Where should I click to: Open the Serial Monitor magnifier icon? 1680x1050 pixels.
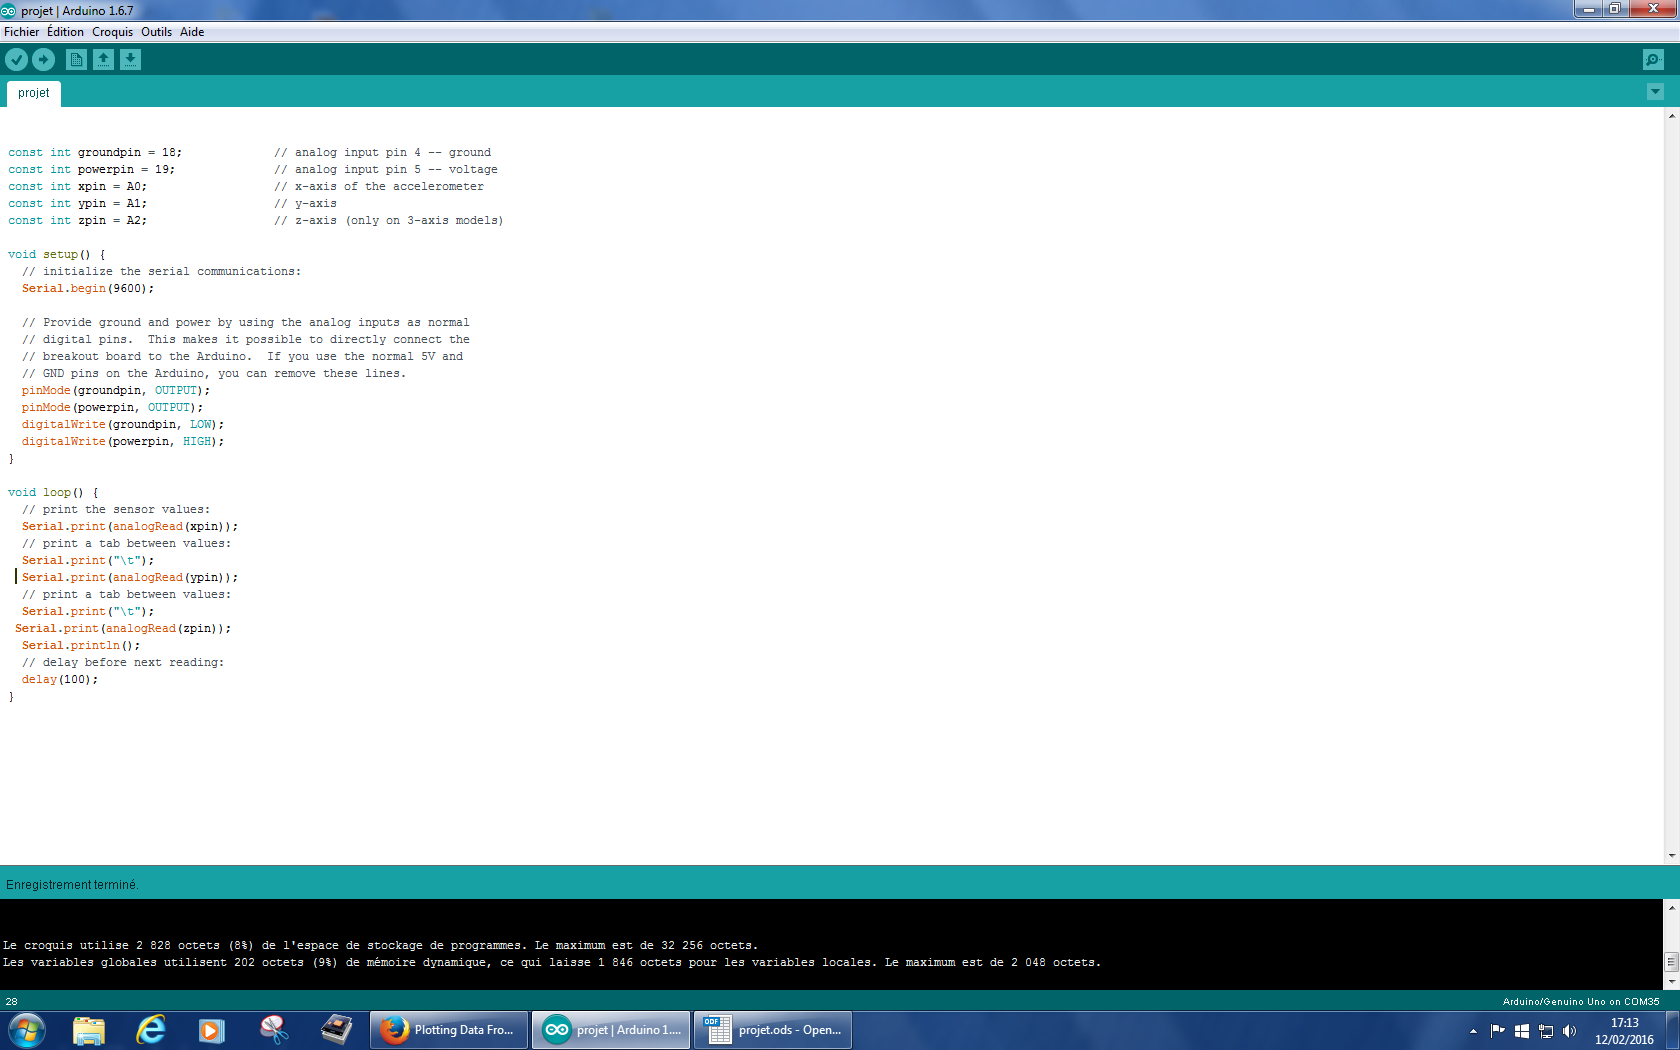(x=1653, y=60)
